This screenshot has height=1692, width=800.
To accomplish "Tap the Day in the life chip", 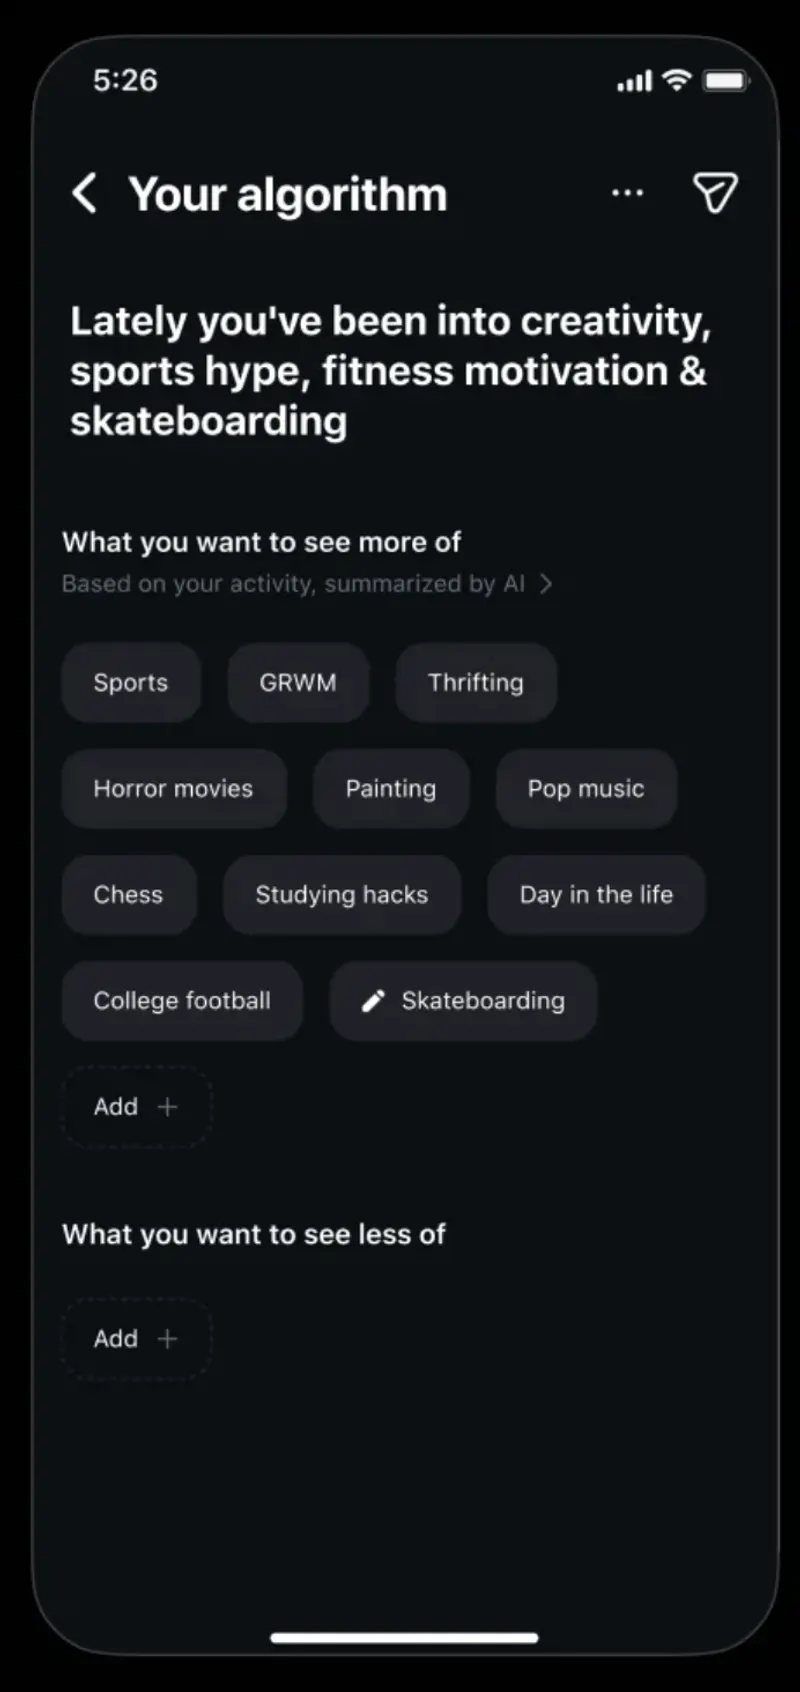I will pos(596,895).
